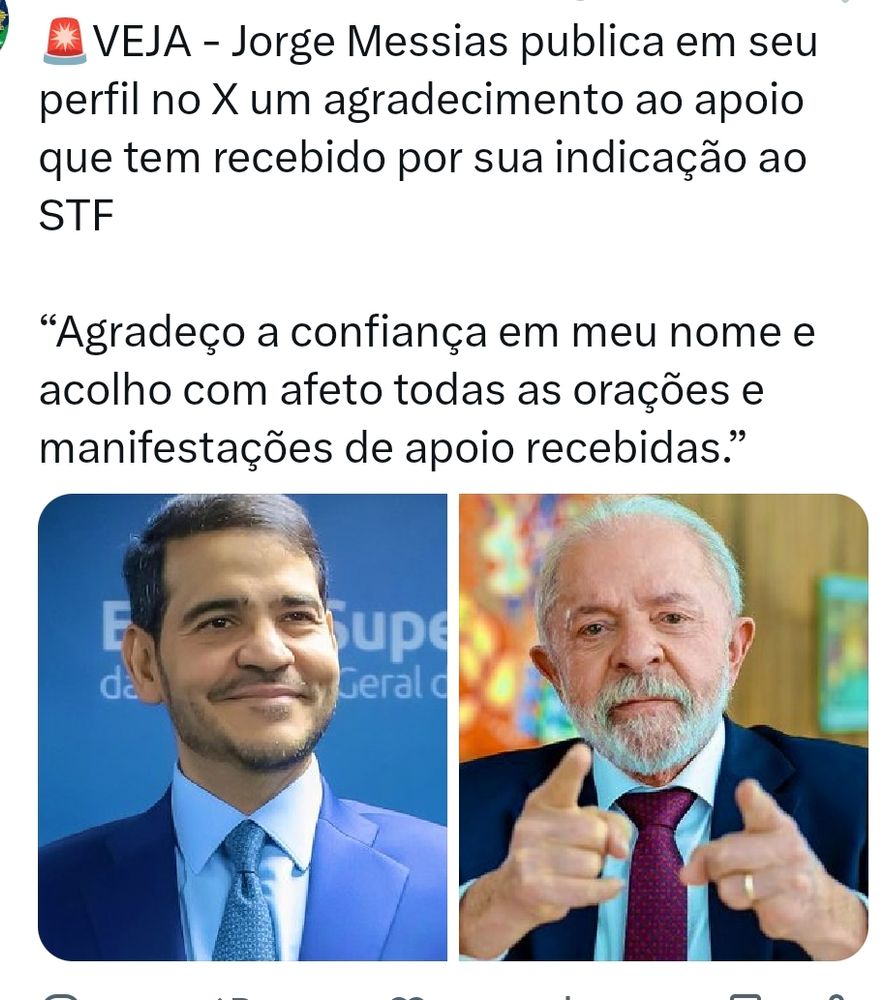Tap the reply icon below the photos
This screenshot has width=887, height=1000.
[61, 996]
